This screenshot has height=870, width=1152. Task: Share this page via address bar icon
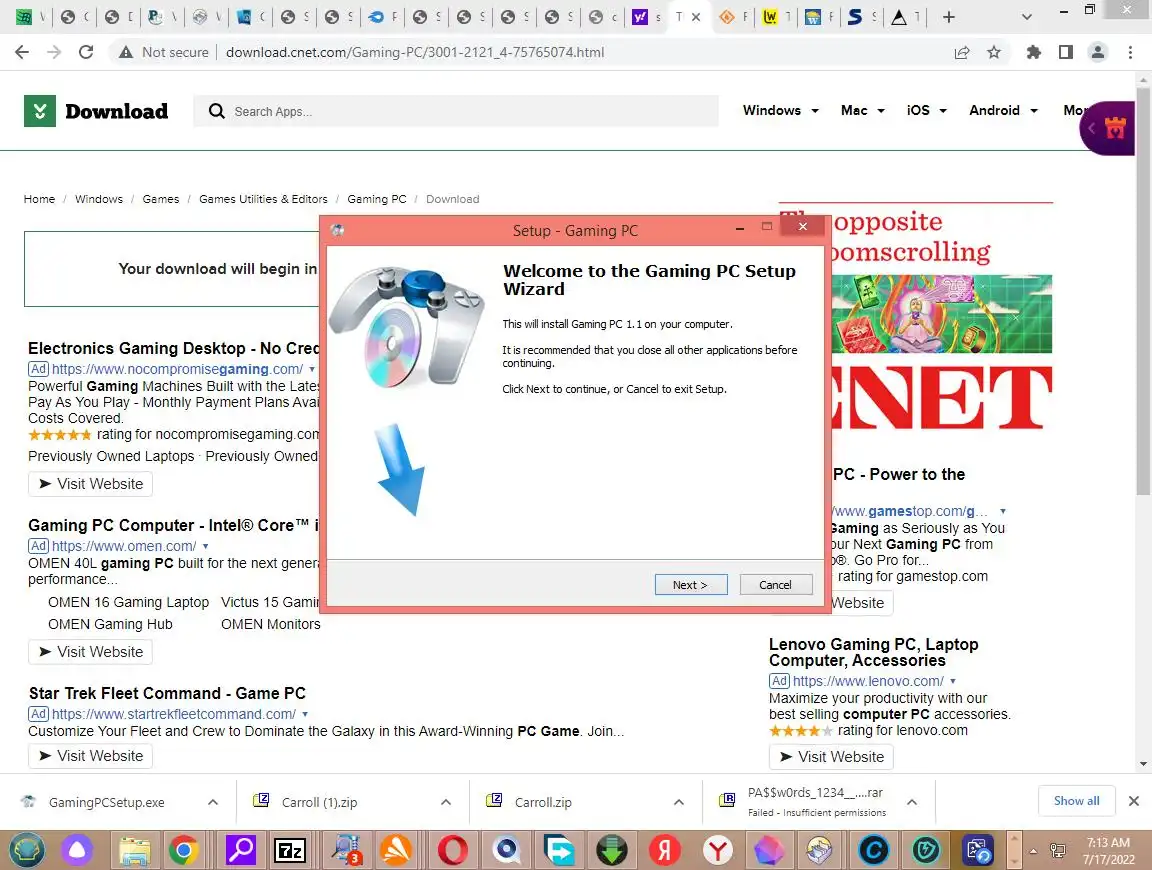962,52
